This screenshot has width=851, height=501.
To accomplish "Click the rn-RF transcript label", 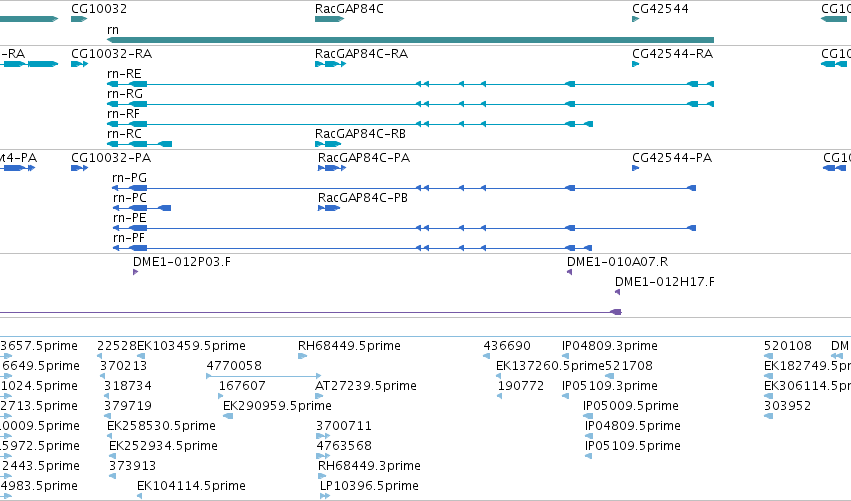I will 123,114.
